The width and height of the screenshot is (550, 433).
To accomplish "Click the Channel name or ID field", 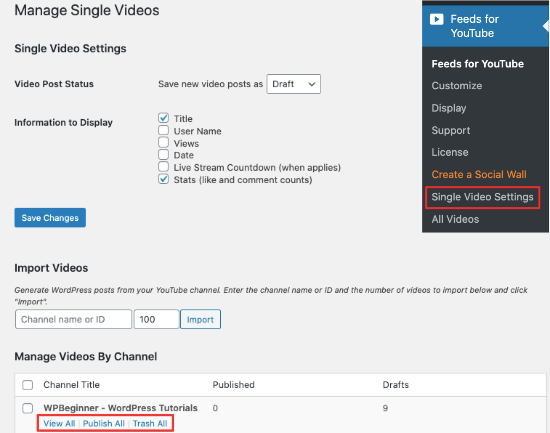I will pyautogui.click(x=73, y=319).
